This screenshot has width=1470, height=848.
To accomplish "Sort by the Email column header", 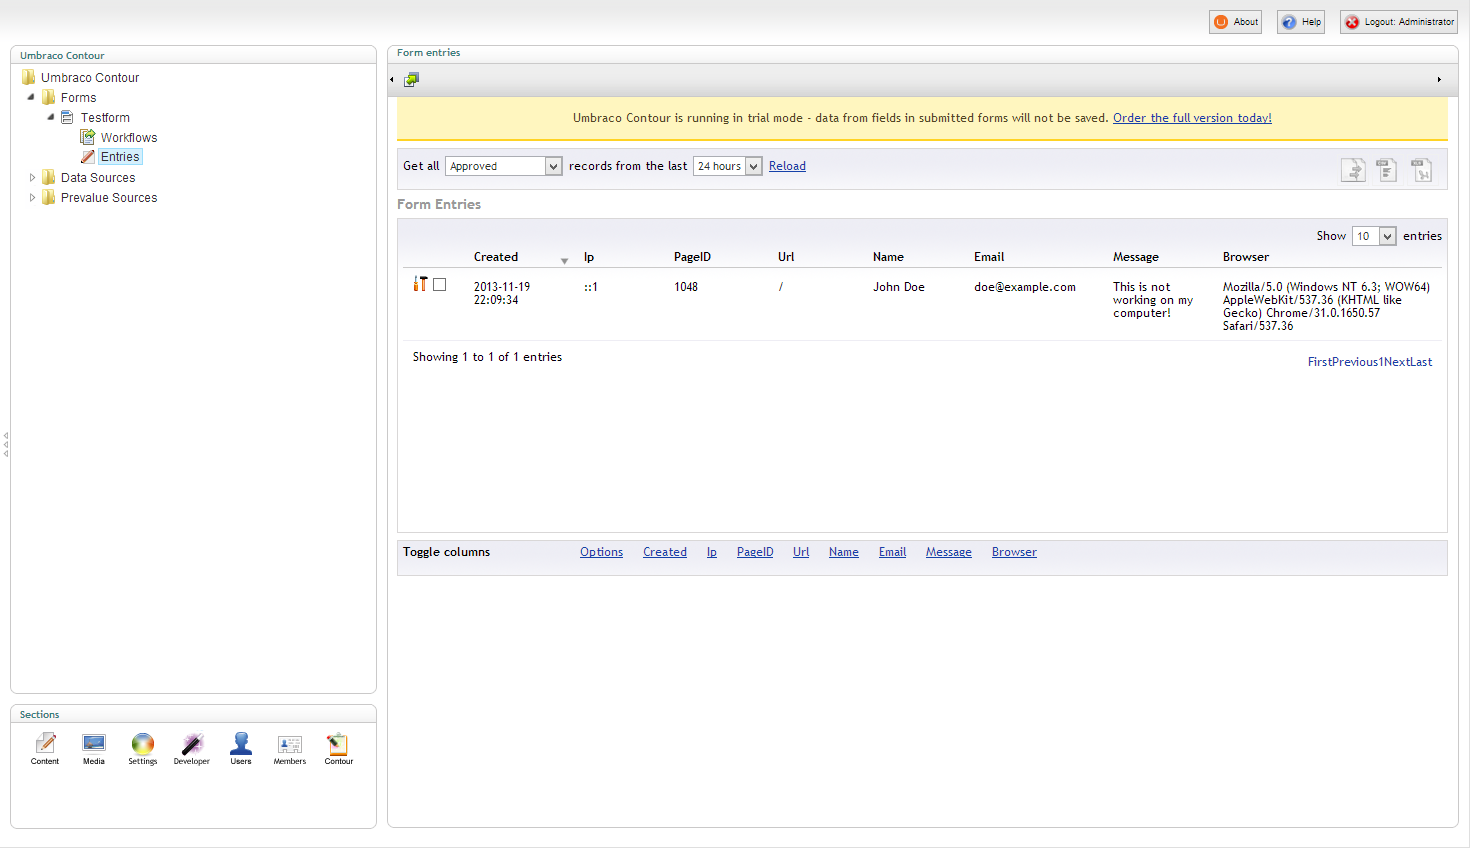I will (x=989, y=257).
